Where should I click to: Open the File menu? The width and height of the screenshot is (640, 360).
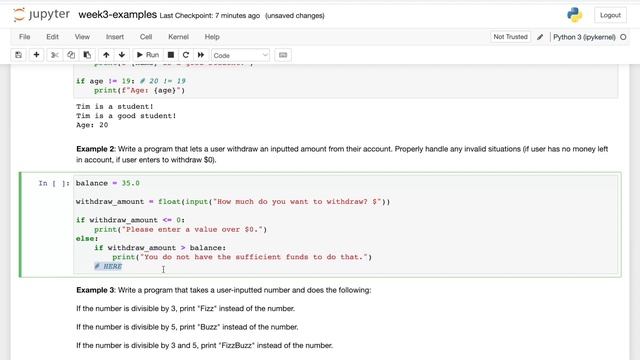24,37
